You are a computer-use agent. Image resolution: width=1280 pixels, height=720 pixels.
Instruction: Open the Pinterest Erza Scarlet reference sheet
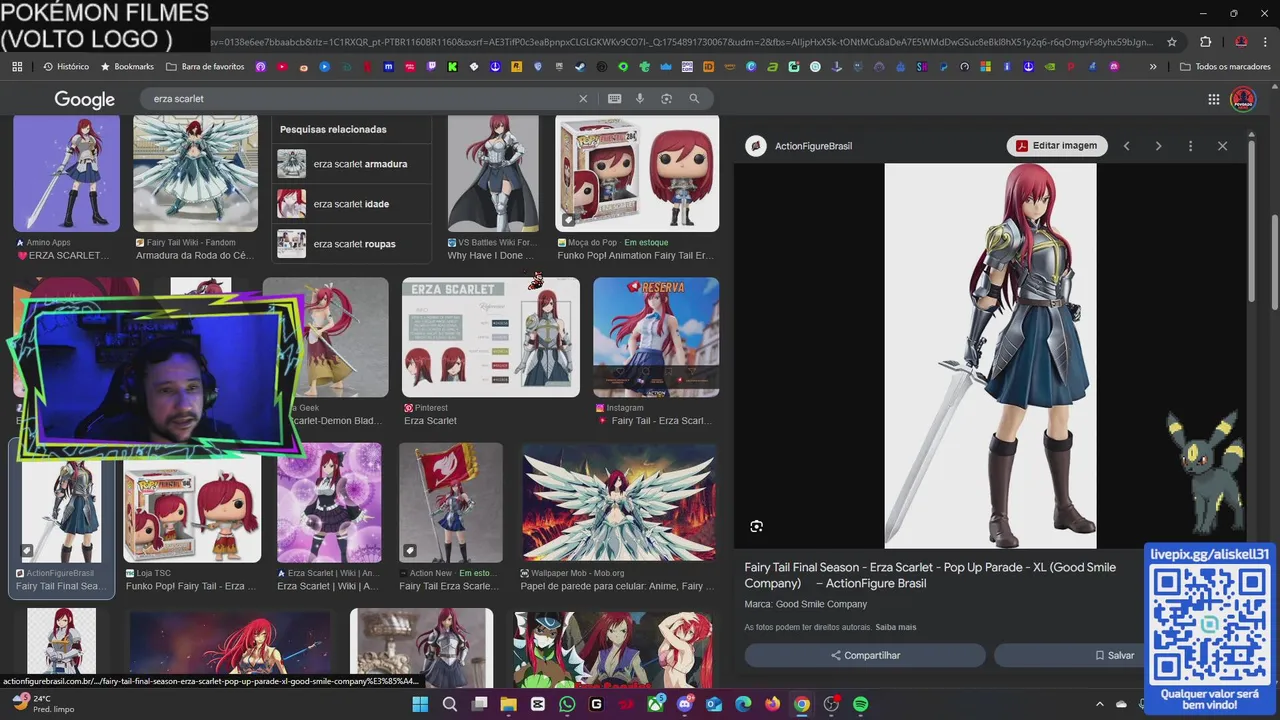(x=490, y=337)
